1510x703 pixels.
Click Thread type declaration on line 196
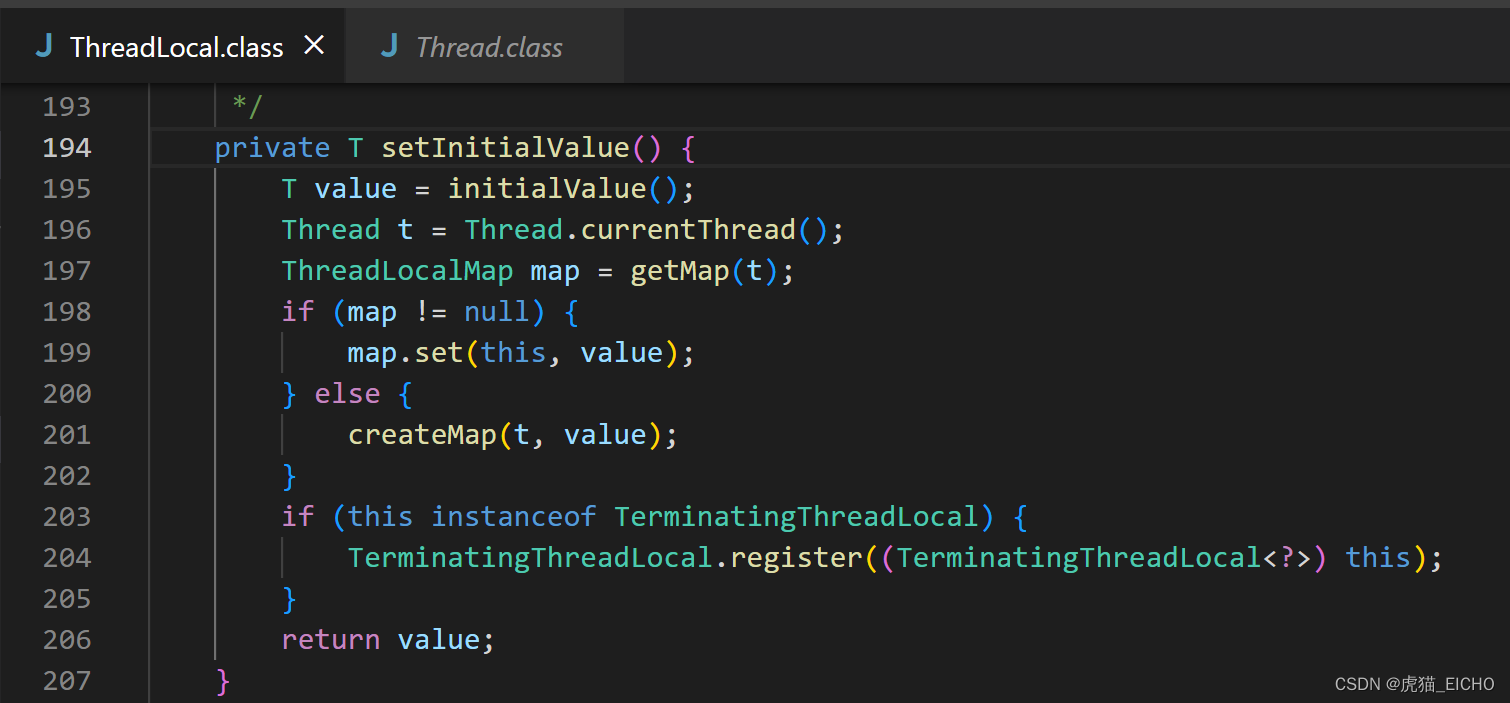coord(331,230)
